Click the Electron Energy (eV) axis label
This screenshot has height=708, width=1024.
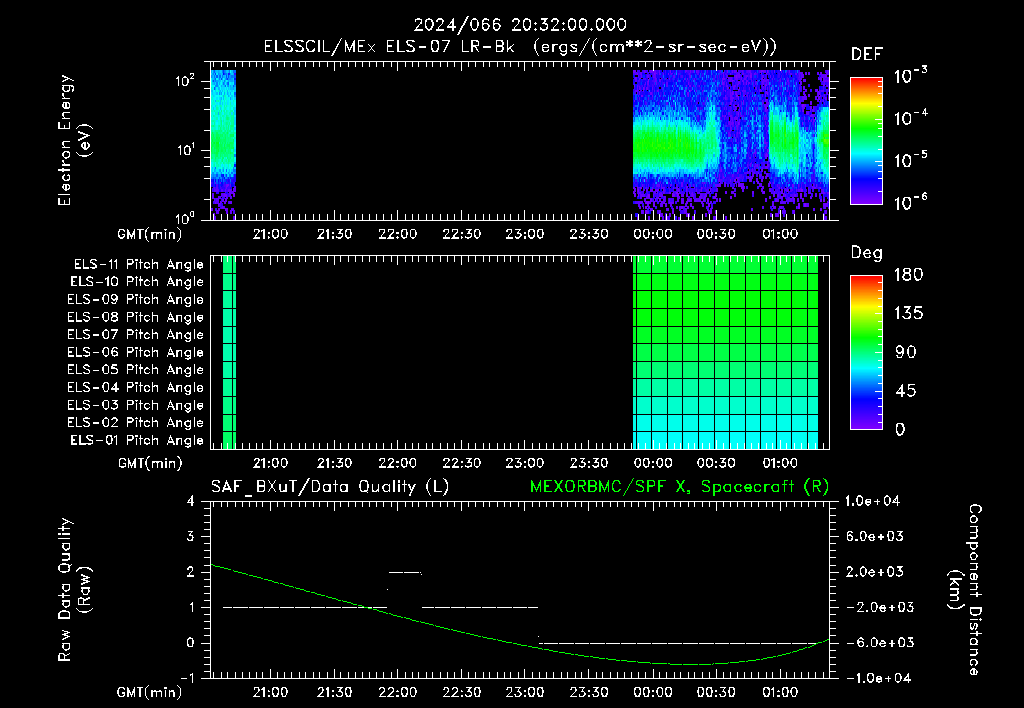[74, 140]
